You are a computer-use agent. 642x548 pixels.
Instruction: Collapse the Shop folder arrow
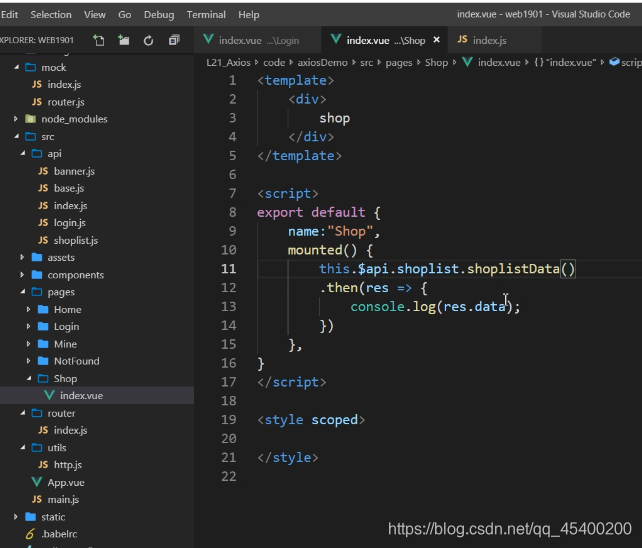click(29, 378)
